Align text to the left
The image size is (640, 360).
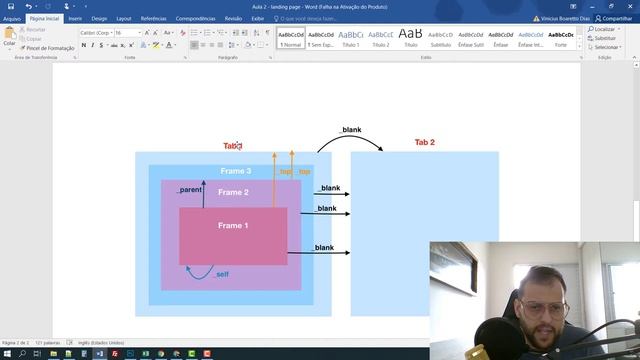[194, 45]
